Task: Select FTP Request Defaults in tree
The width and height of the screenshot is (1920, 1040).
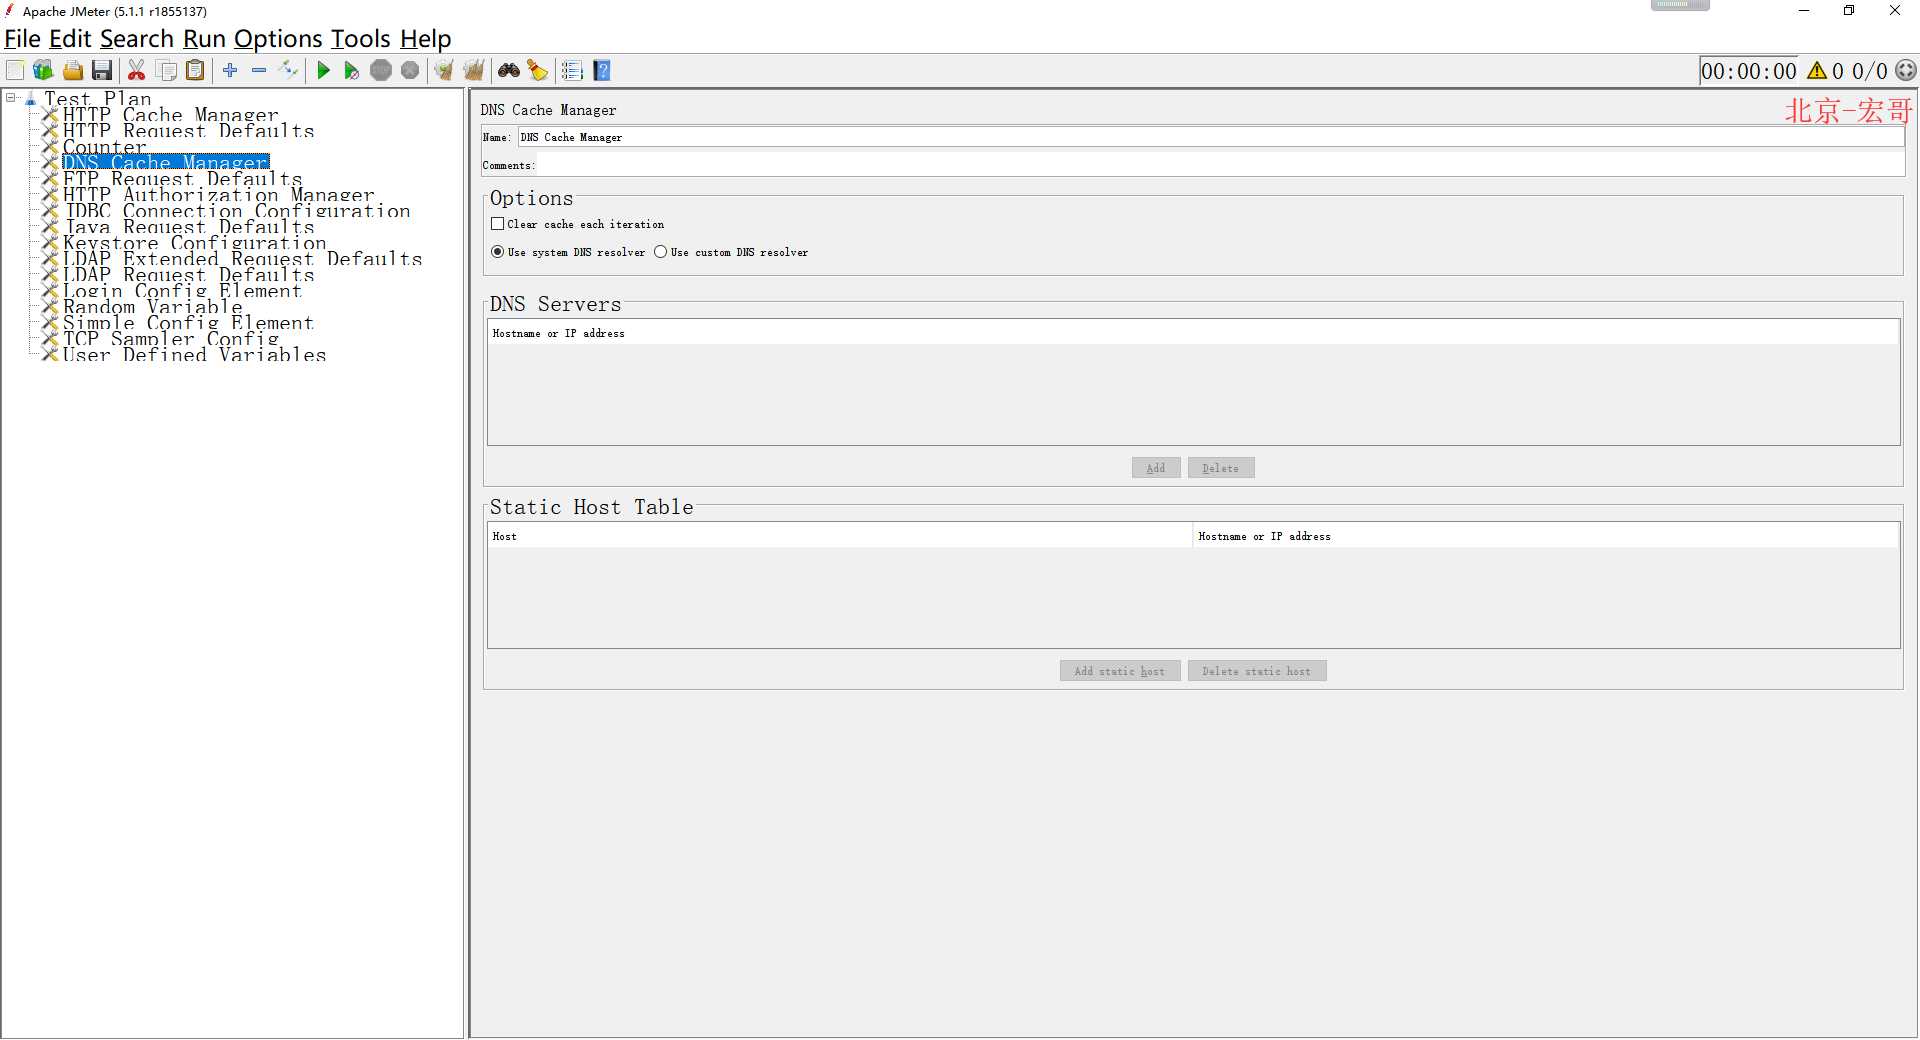Action: (x=182, y=179)
